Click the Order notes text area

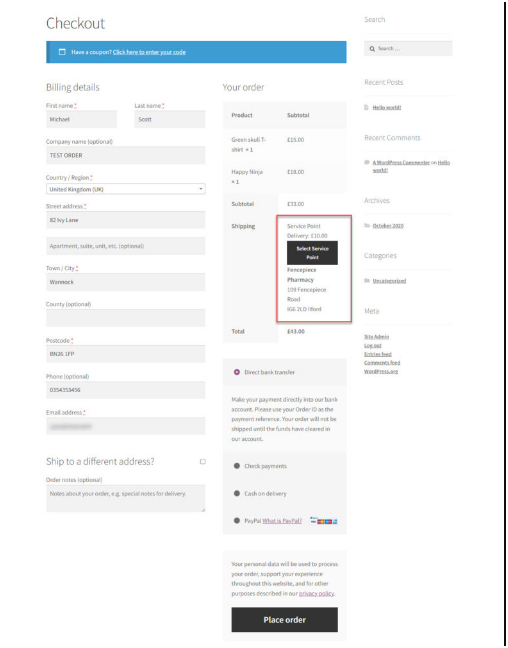click(x=126, y=498)
